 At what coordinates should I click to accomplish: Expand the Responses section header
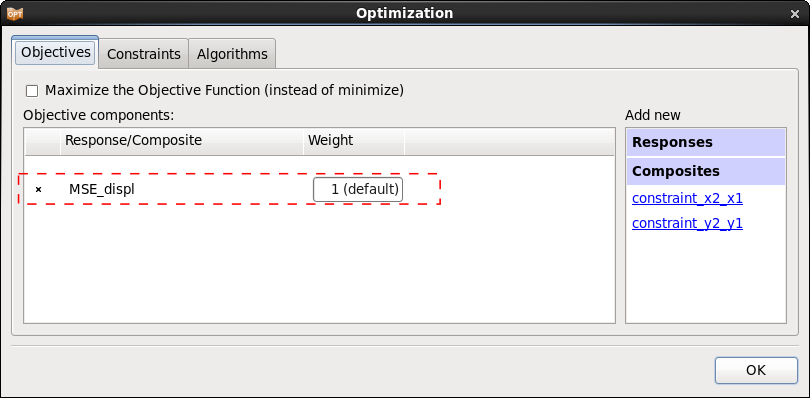click(706, 142)
